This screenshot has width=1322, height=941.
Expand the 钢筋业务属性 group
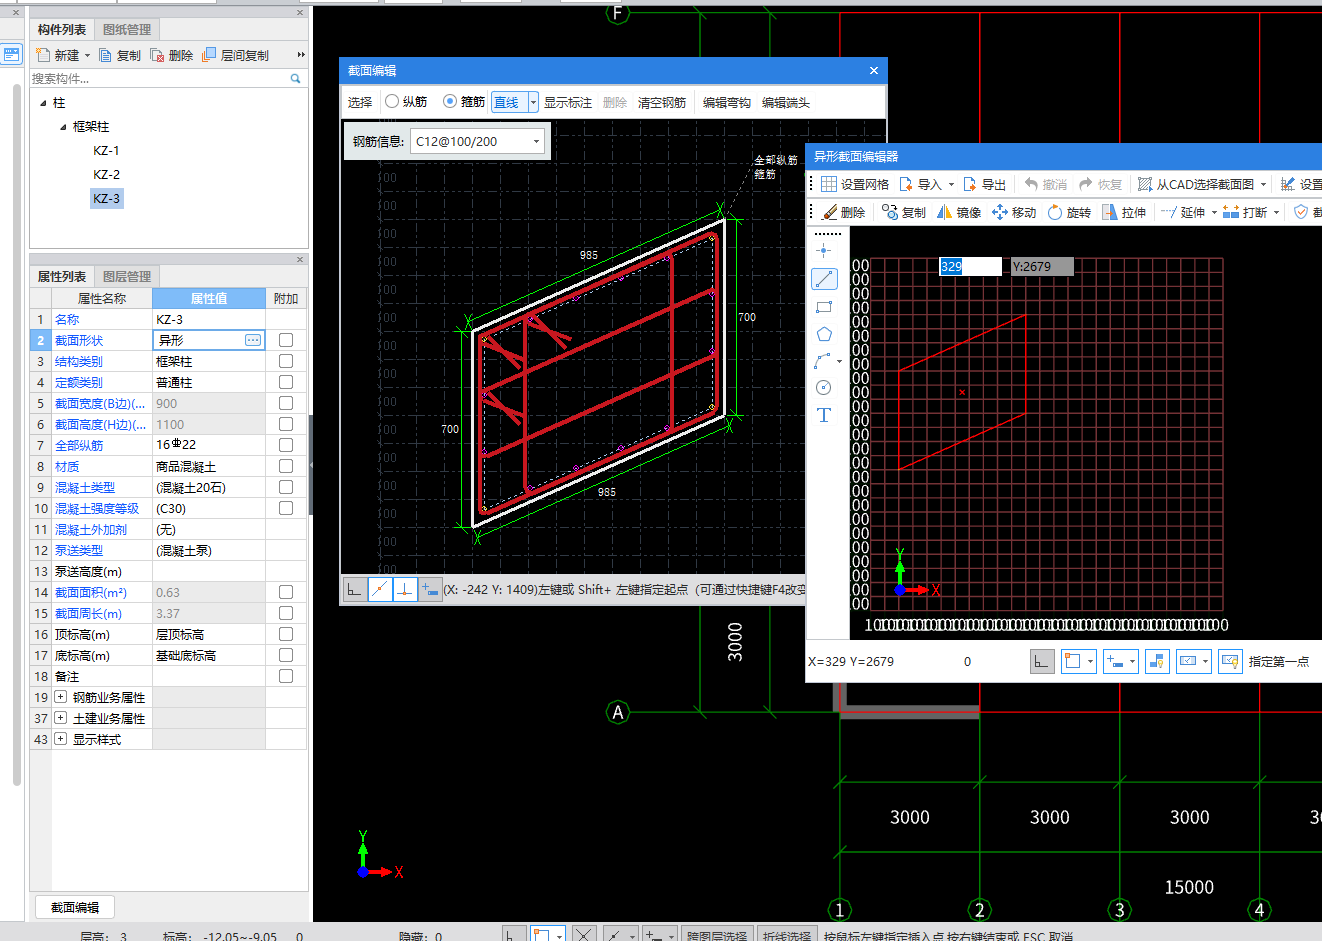[60, 697]
